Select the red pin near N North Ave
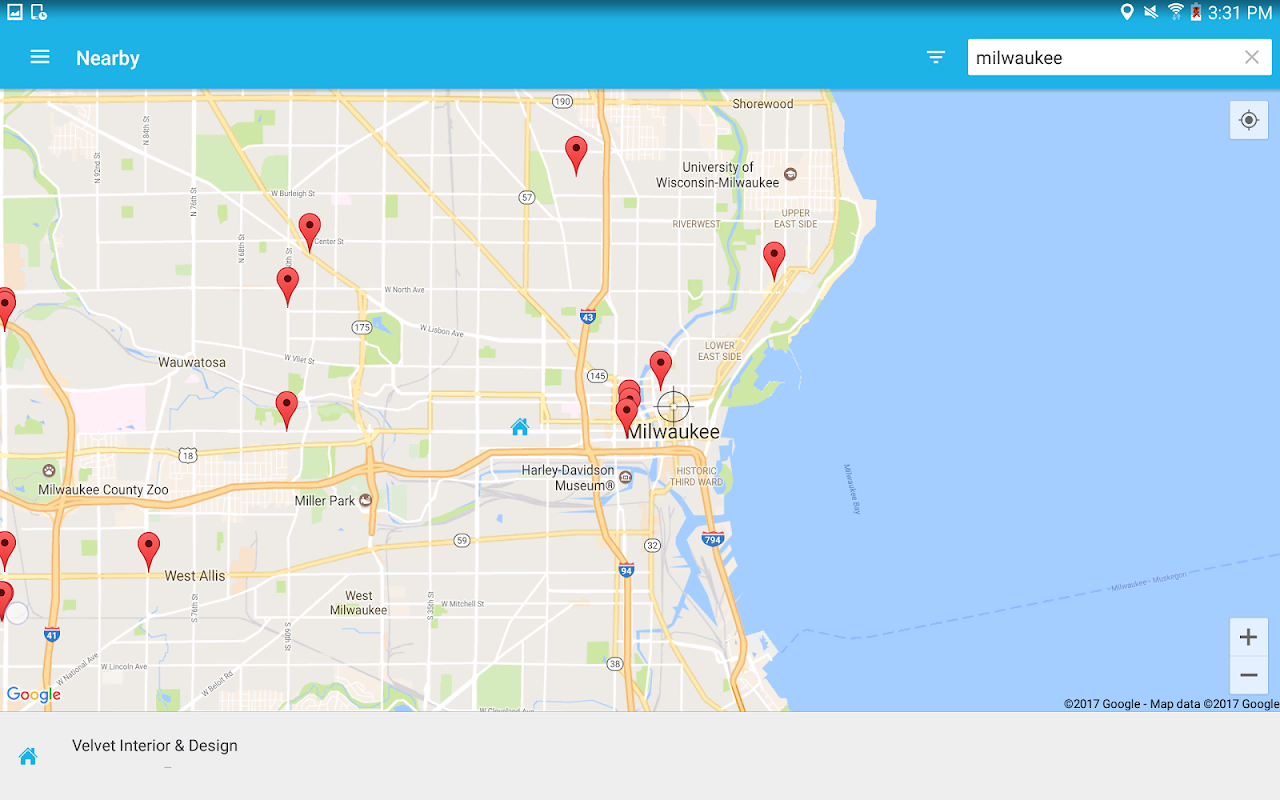 (x=288, y=286)
